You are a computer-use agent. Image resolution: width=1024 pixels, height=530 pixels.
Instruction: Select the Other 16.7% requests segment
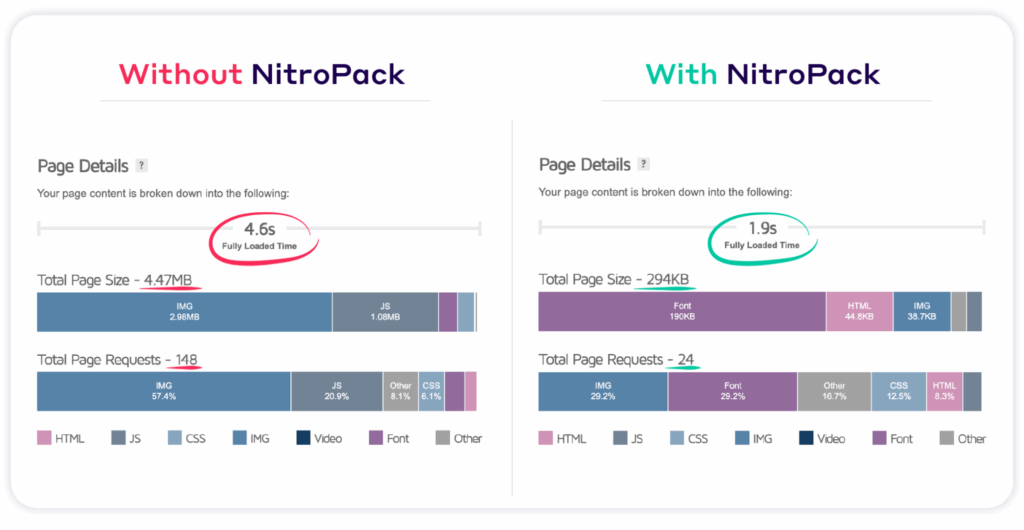click(x=835, y=392)
